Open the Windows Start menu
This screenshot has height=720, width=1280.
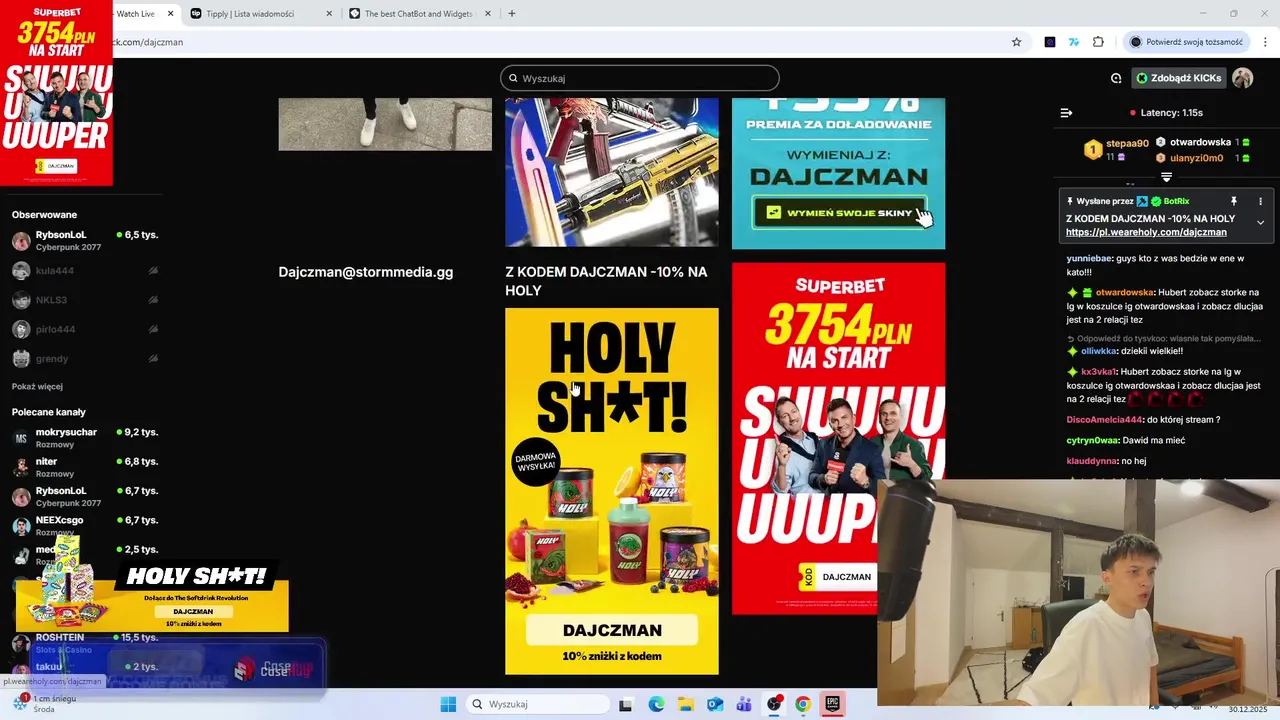pos(448,704)
